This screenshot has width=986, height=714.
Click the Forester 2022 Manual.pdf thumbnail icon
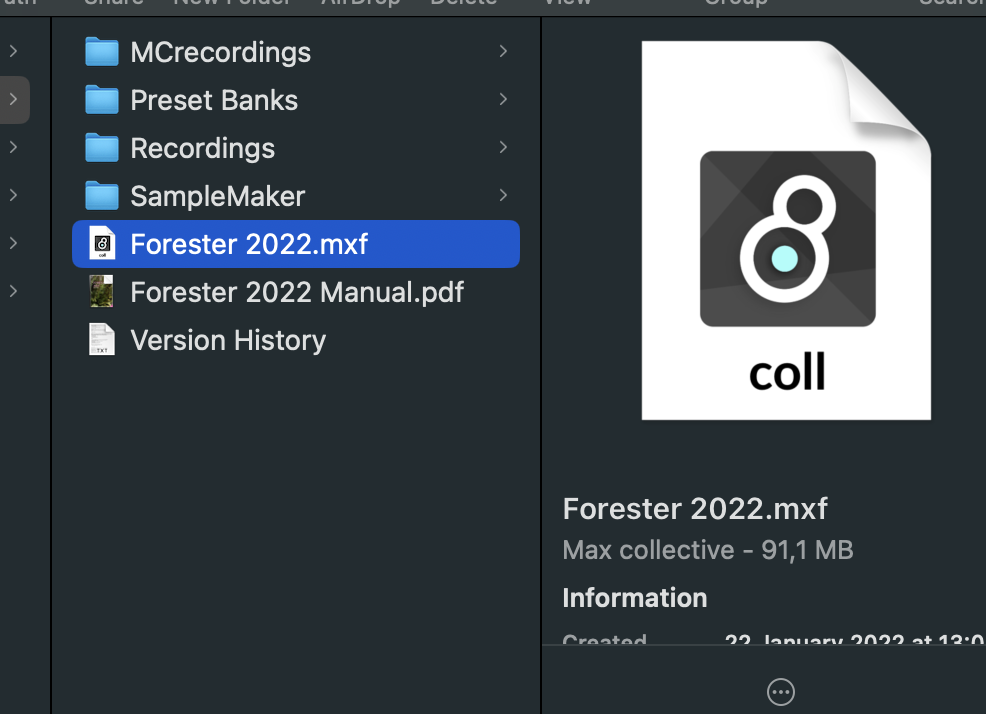[x=102, y=291]
